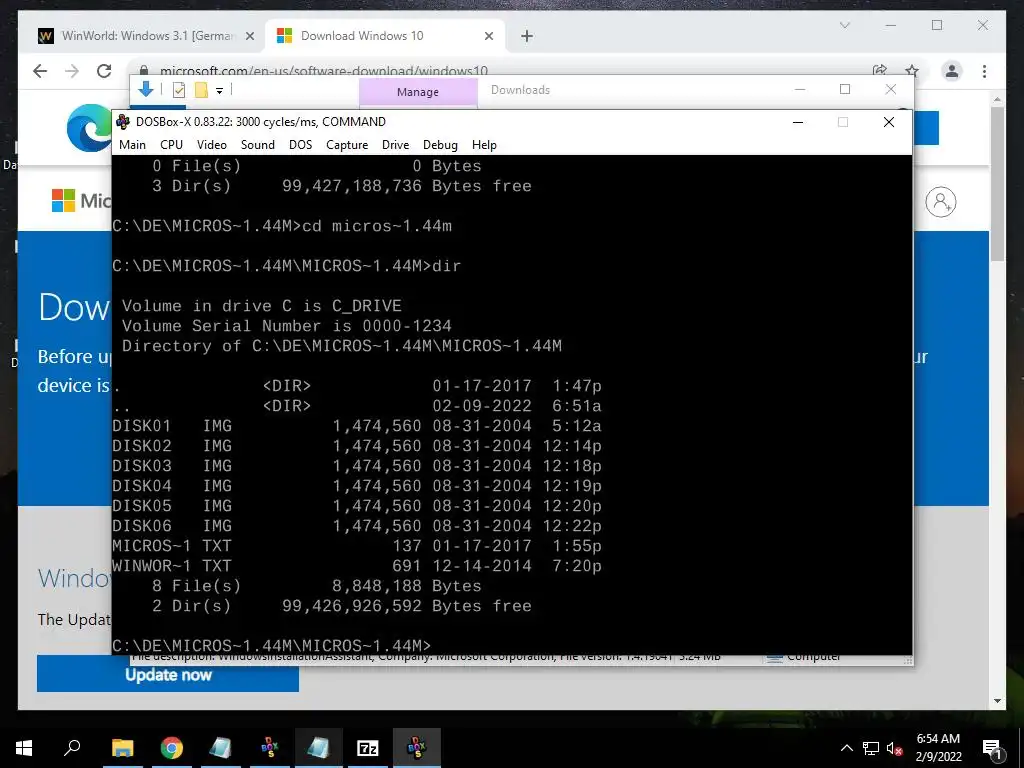
Task: Open 7-Zip from the taskbar
Action: [368, 748]
